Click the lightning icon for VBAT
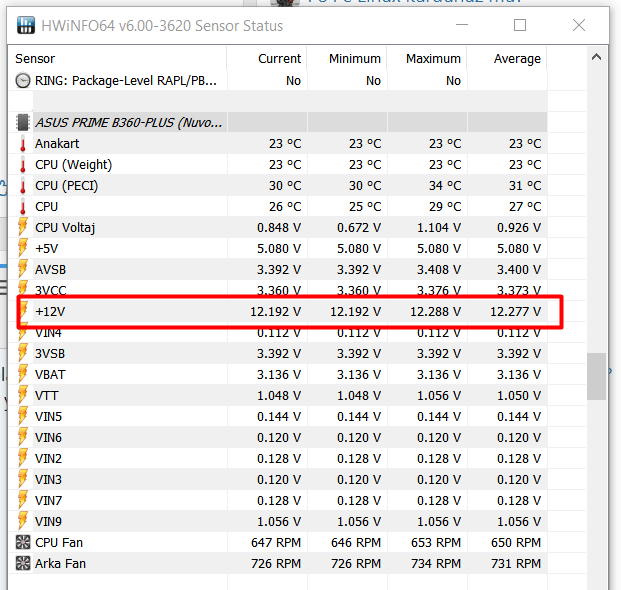Screen dimensions: 621x590 [x=23, y=374]
